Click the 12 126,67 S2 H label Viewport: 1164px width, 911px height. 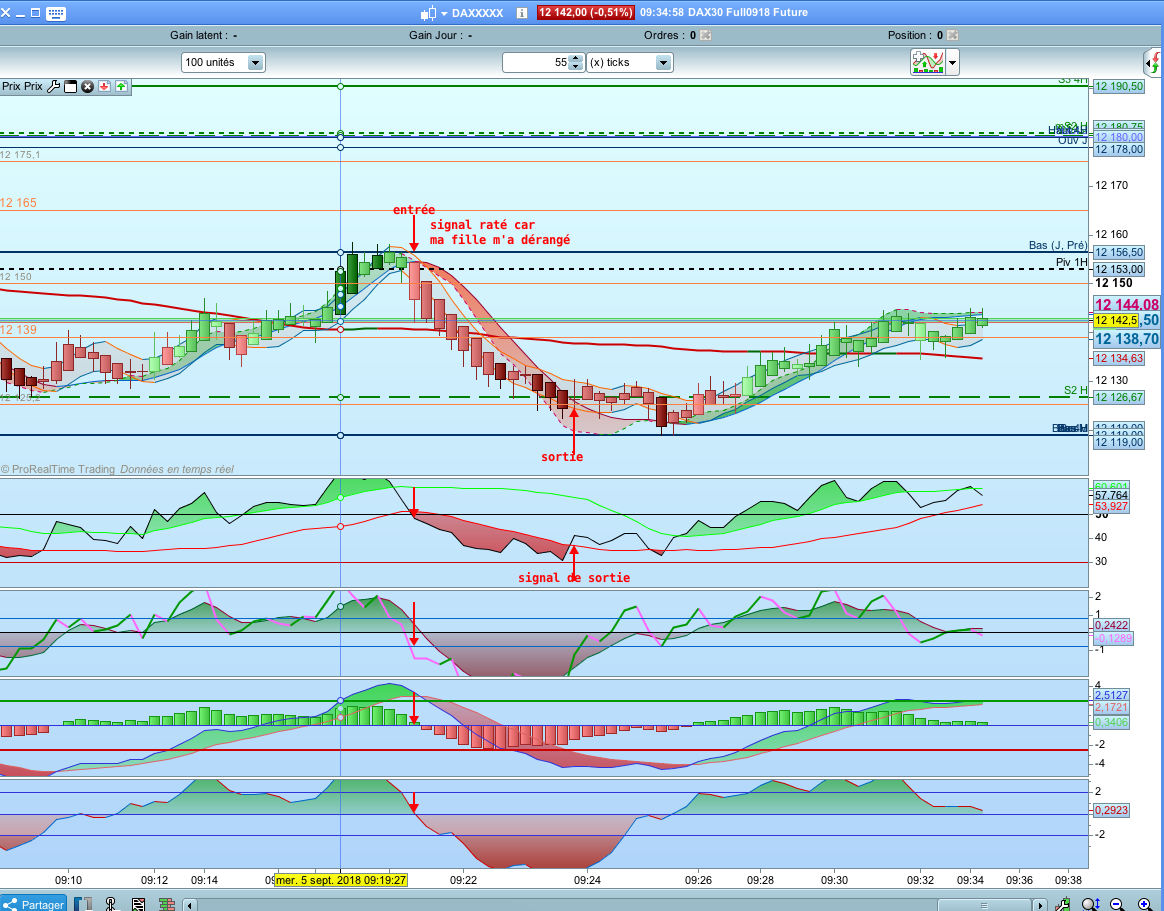pyautogui.click(x=1119, y=397)
